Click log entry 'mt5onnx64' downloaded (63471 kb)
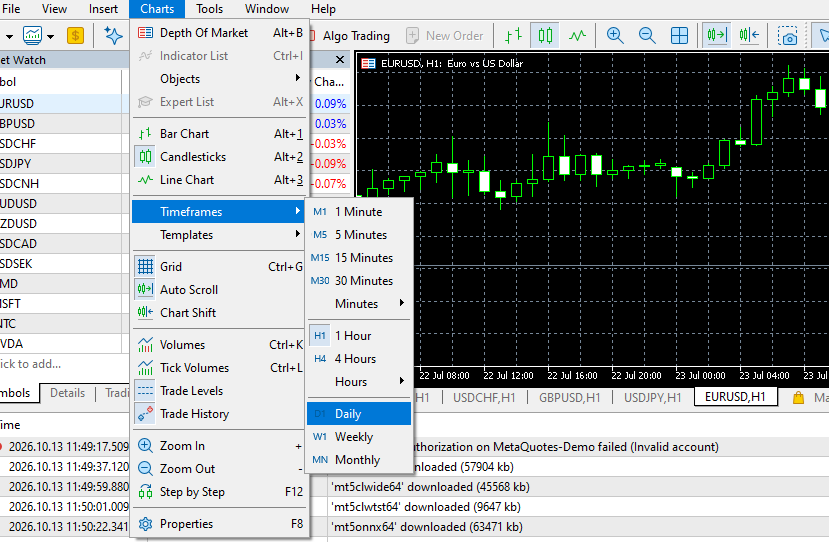Viewport: 829px width, 542px height. click(x=427, y=527)
